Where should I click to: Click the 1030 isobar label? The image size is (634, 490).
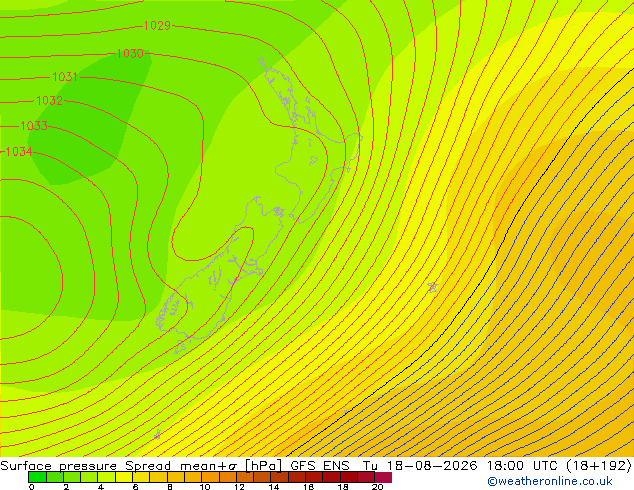coord(130,53)
